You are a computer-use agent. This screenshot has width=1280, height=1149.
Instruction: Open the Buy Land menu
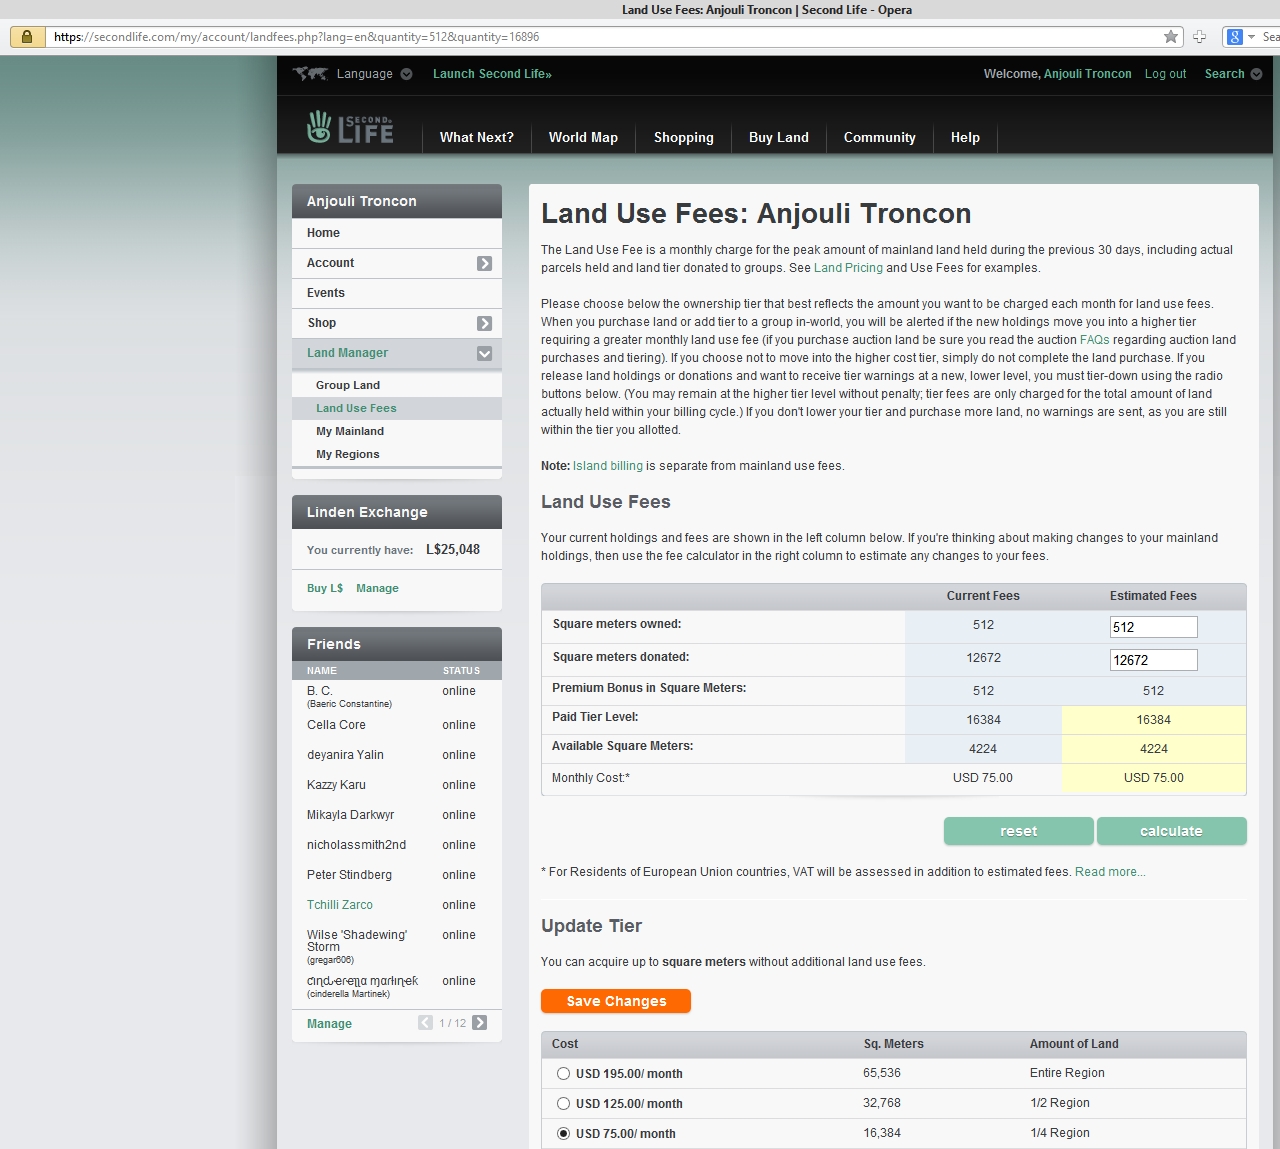(779, 138)
